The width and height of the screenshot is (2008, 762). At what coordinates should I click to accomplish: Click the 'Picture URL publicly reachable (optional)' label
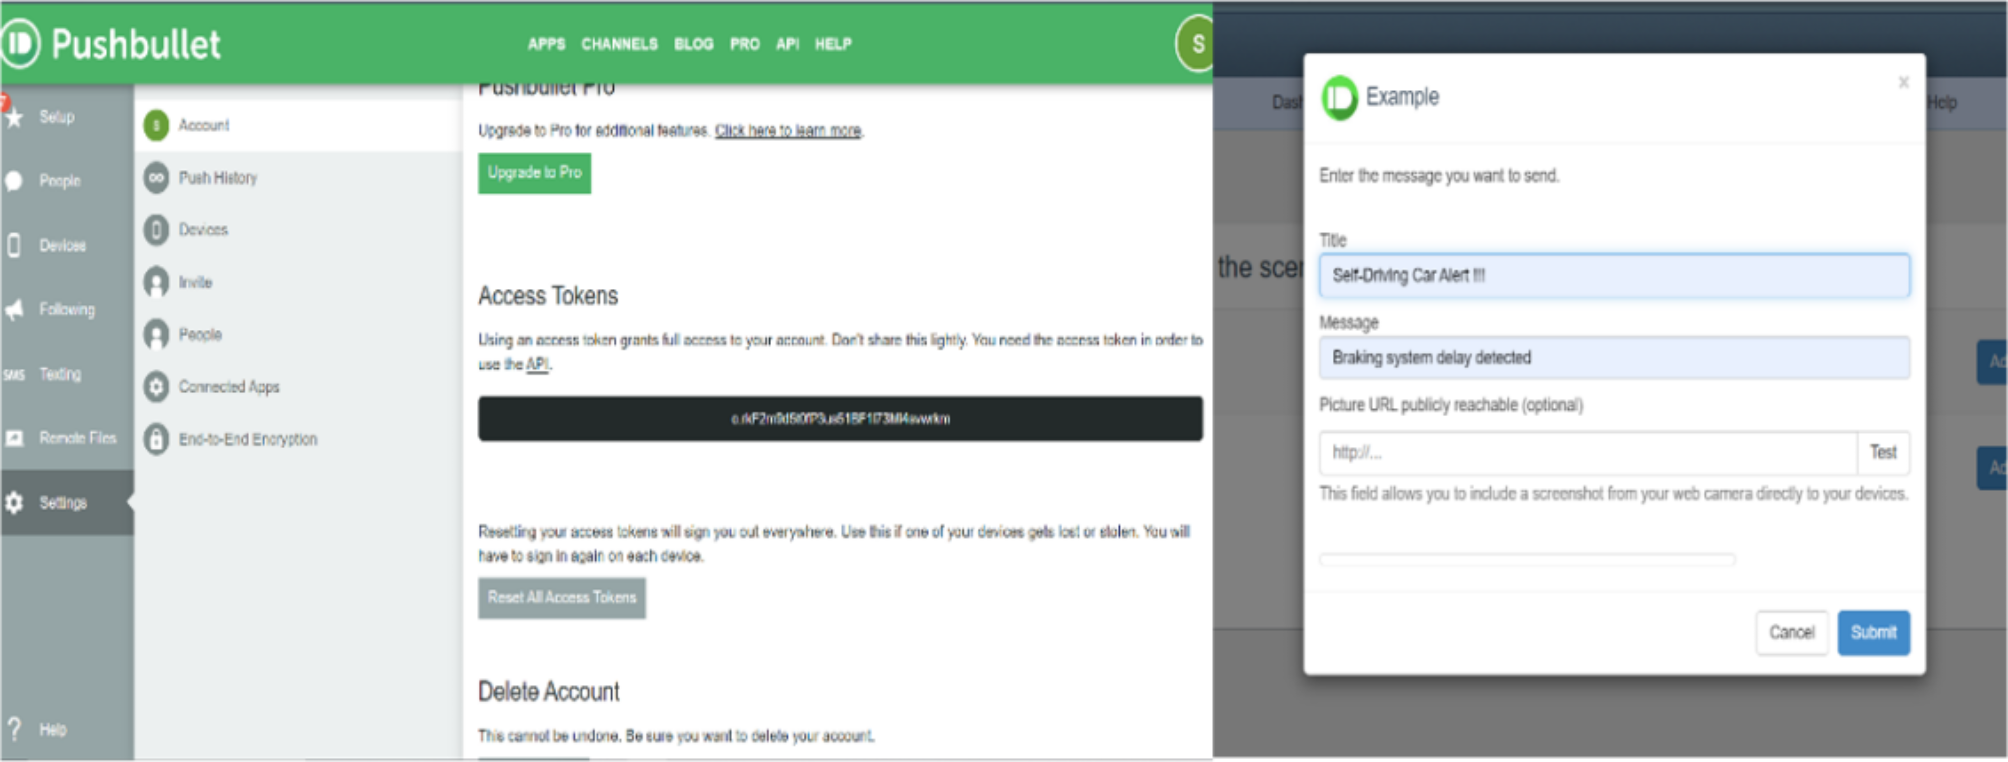point(1451,405)
